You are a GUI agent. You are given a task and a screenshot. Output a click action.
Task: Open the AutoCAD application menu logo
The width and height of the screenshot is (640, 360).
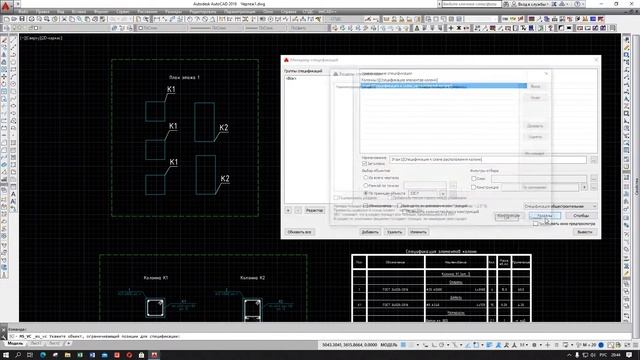(5, 6)
